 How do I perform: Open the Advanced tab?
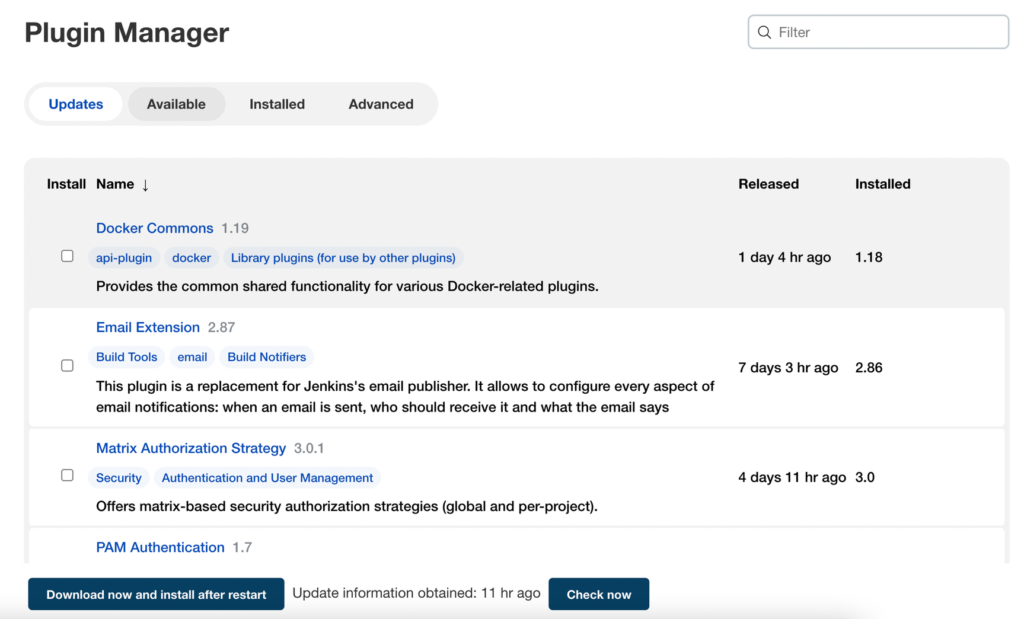pos(381,104)
